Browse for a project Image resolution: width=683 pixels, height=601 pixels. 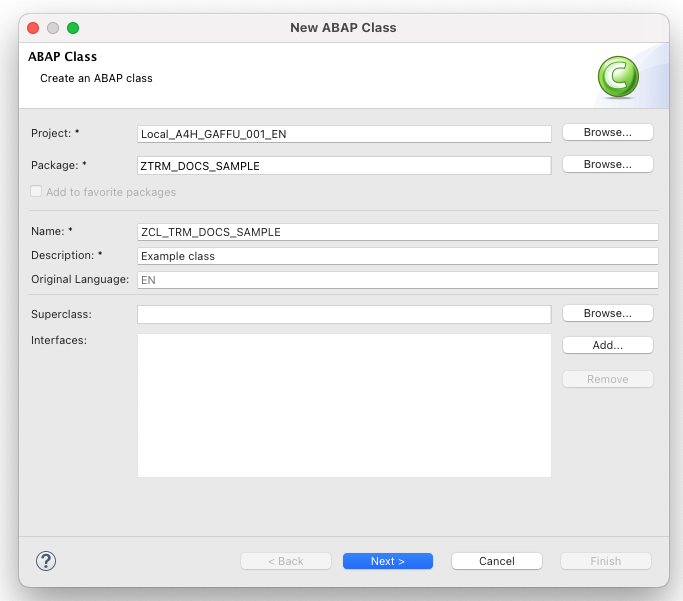tap(608, 132)
